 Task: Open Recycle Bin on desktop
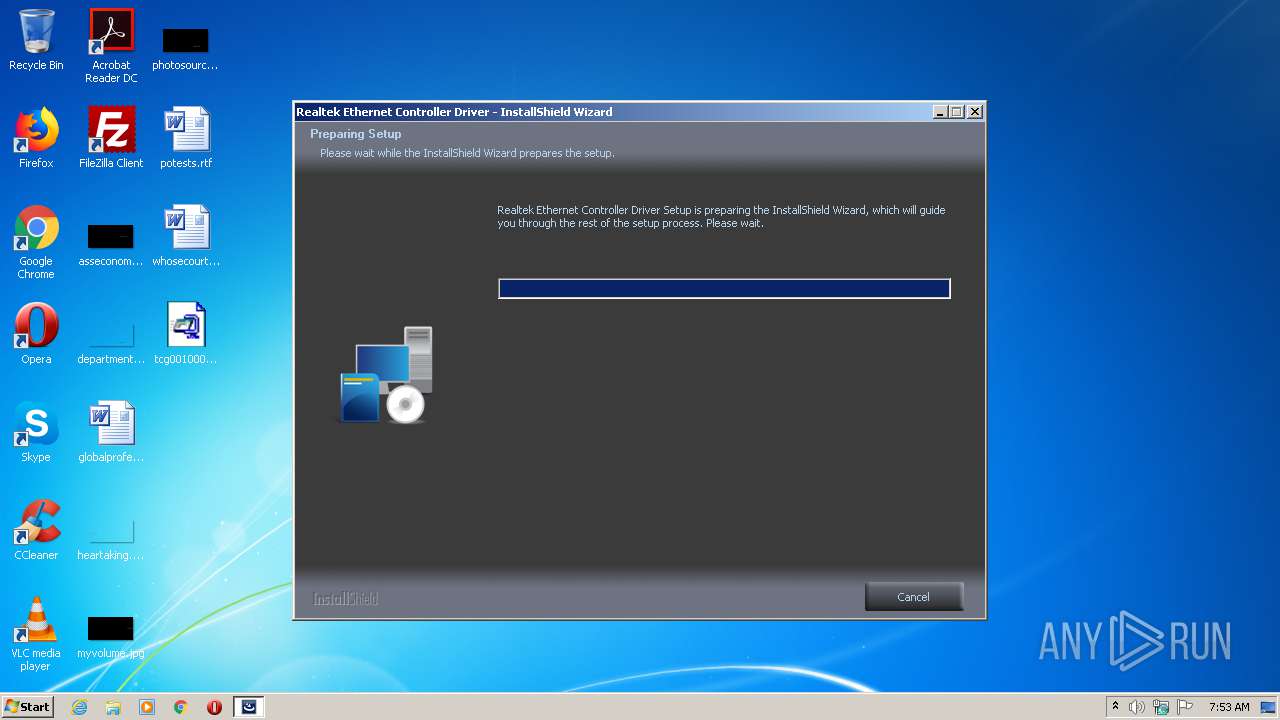(x=36, y=41)
